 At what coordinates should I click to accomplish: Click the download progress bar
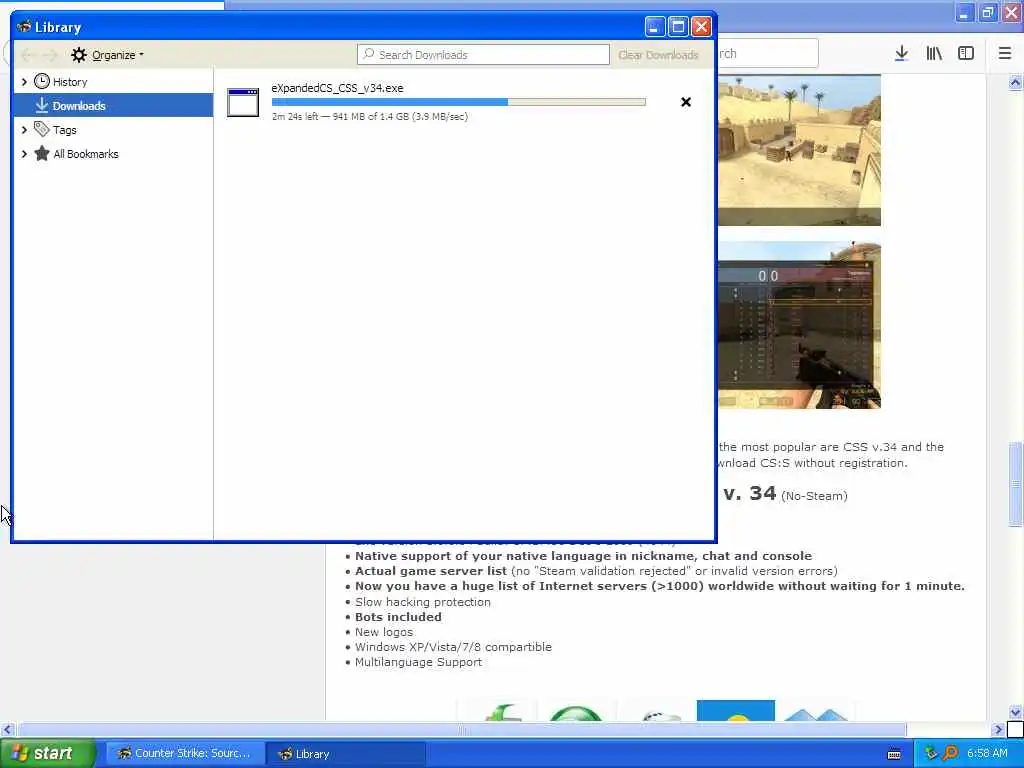458,102
